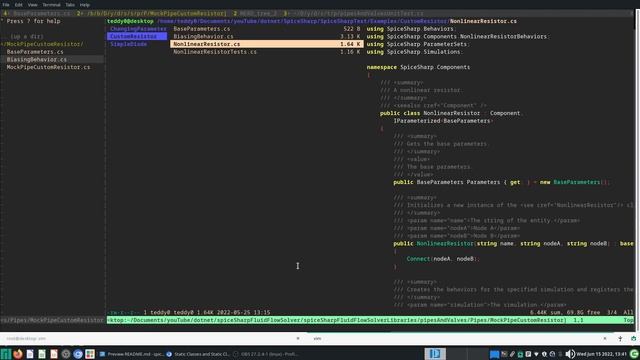Close the vim bottom terminal tab
Viewport: 640px width, 360px height.
click(x=605, y=339)
